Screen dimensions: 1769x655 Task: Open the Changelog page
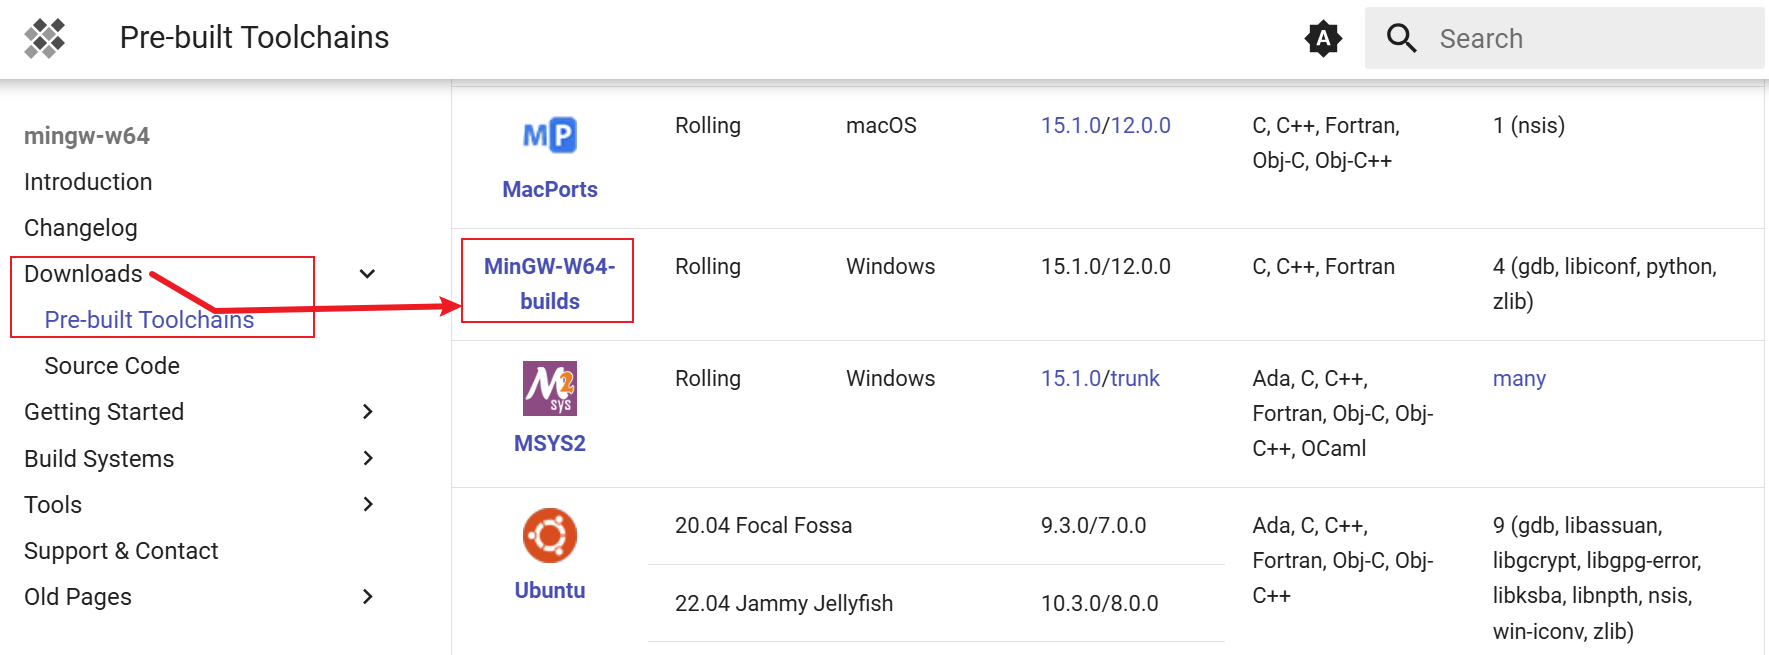click(x=81, y=228)
